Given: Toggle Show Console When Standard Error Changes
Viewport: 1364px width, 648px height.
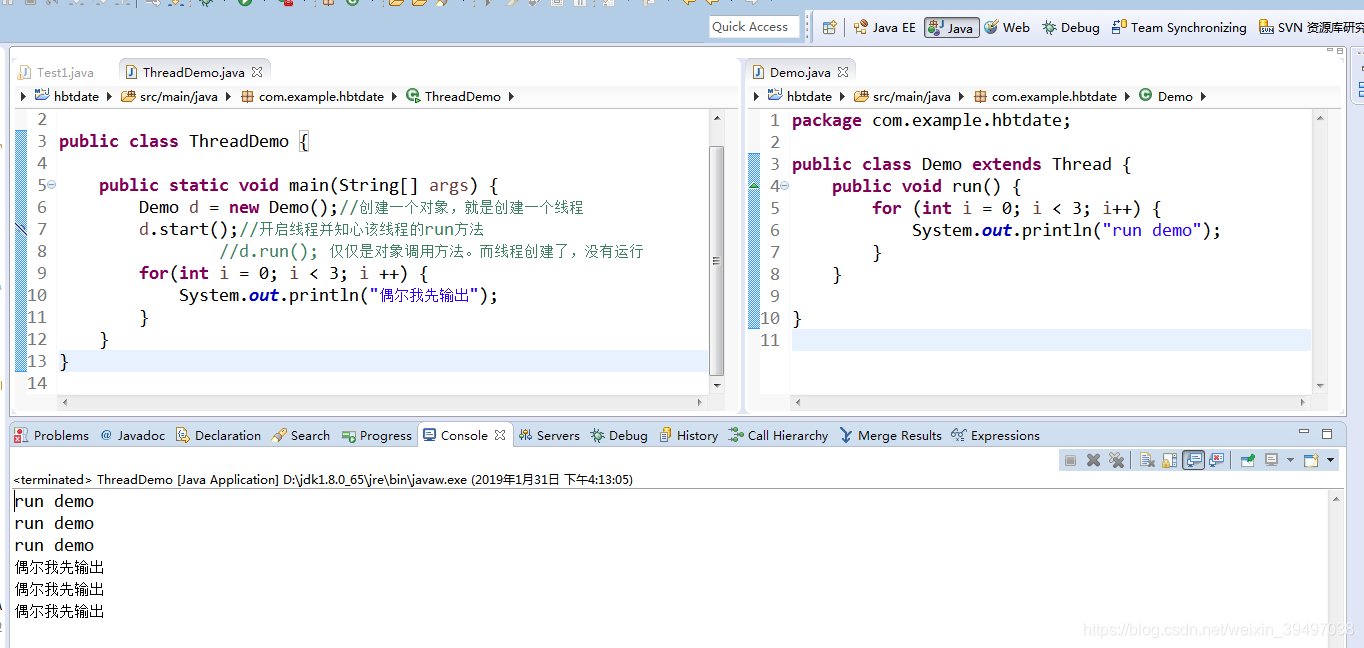Looking at the screenshot, I should (x=1216, y=460).
